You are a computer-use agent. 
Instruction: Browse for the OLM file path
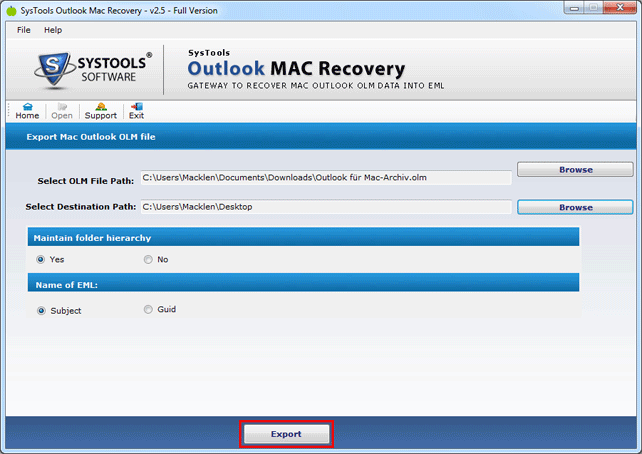[x=575, y=169]
